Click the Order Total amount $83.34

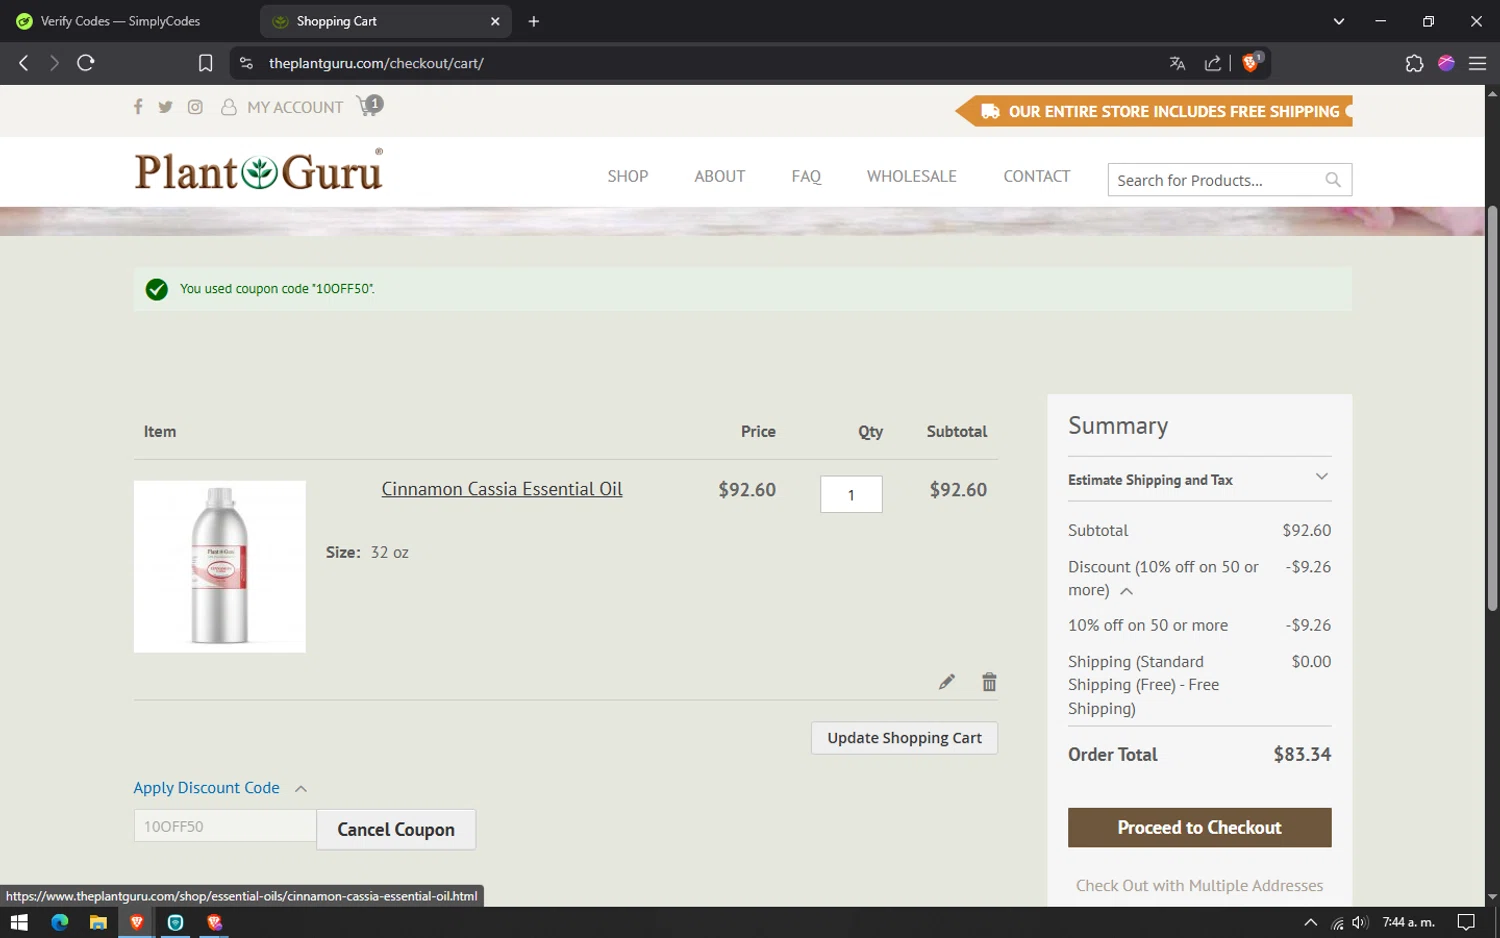pyautogui.click(x=1302, y=755)
